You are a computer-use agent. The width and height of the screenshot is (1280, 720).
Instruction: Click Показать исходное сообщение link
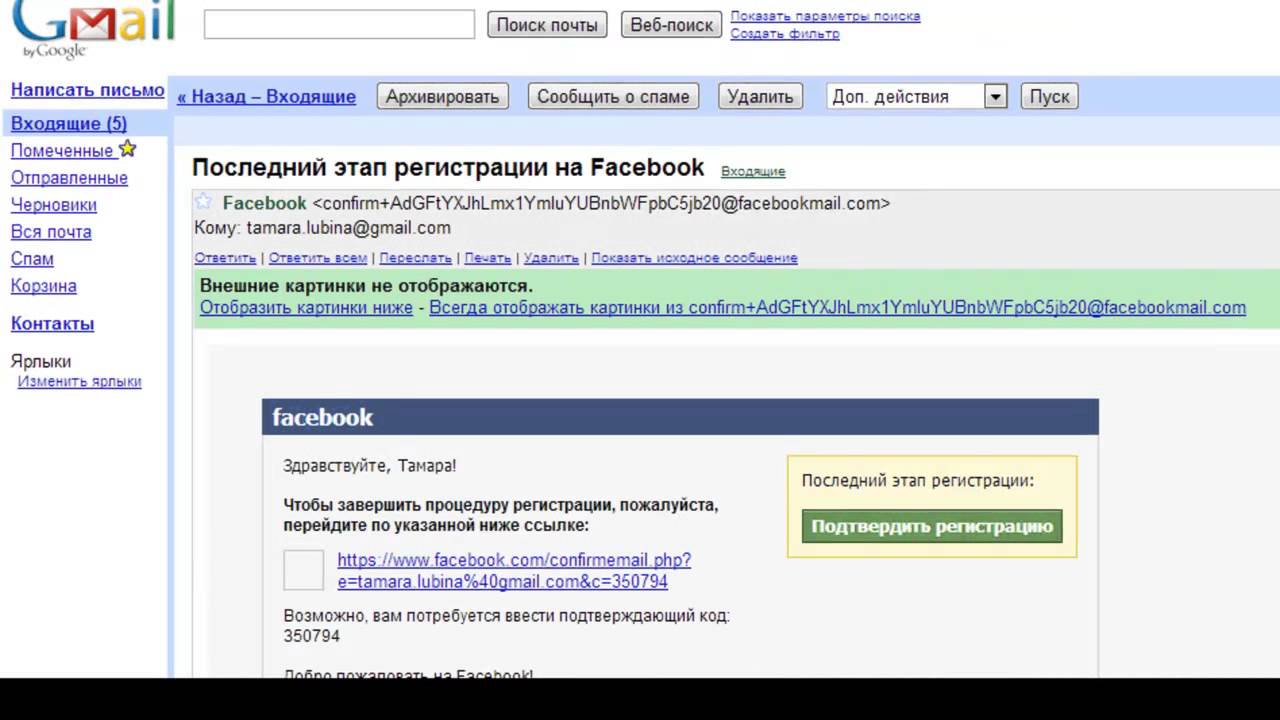694,258
